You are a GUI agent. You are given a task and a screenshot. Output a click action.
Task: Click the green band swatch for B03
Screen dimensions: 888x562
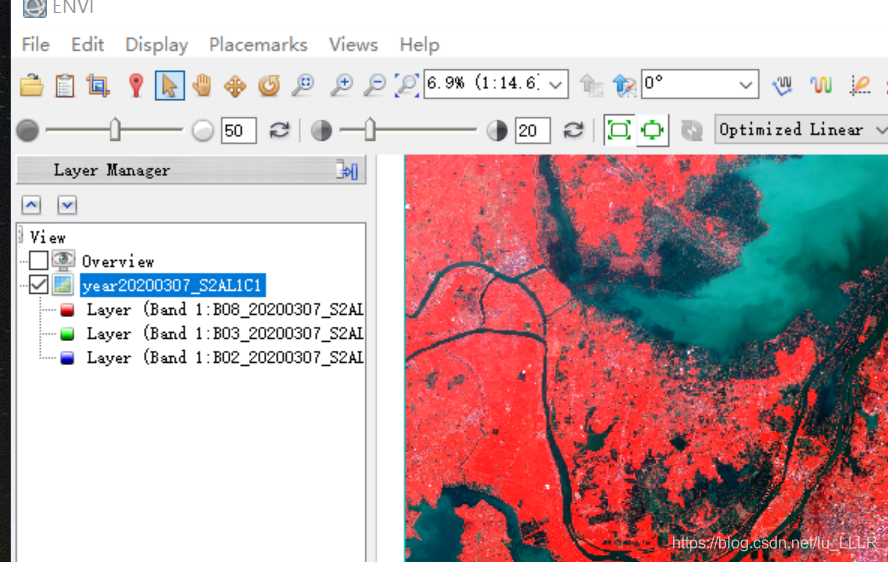[67, 334]
